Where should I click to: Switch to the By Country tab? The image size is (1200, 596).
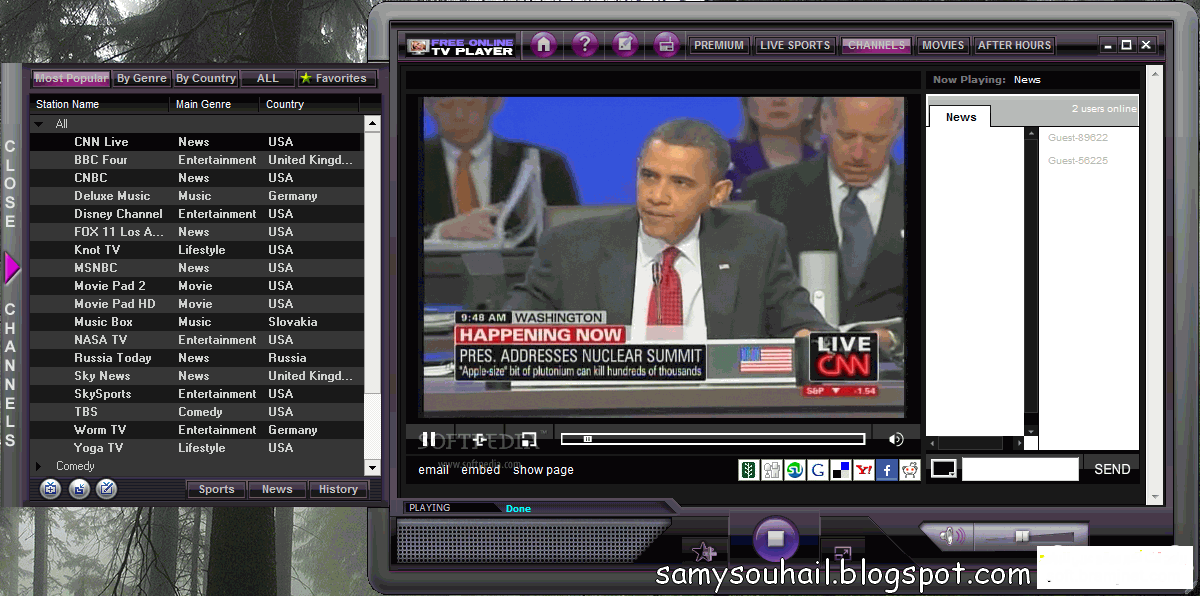click(x=206, y=78)
